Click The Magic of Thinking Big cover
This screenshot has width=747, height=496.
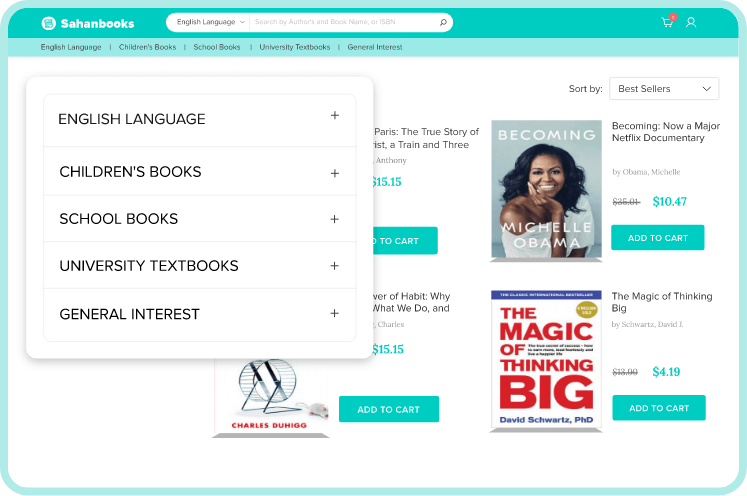pos(546,359)
